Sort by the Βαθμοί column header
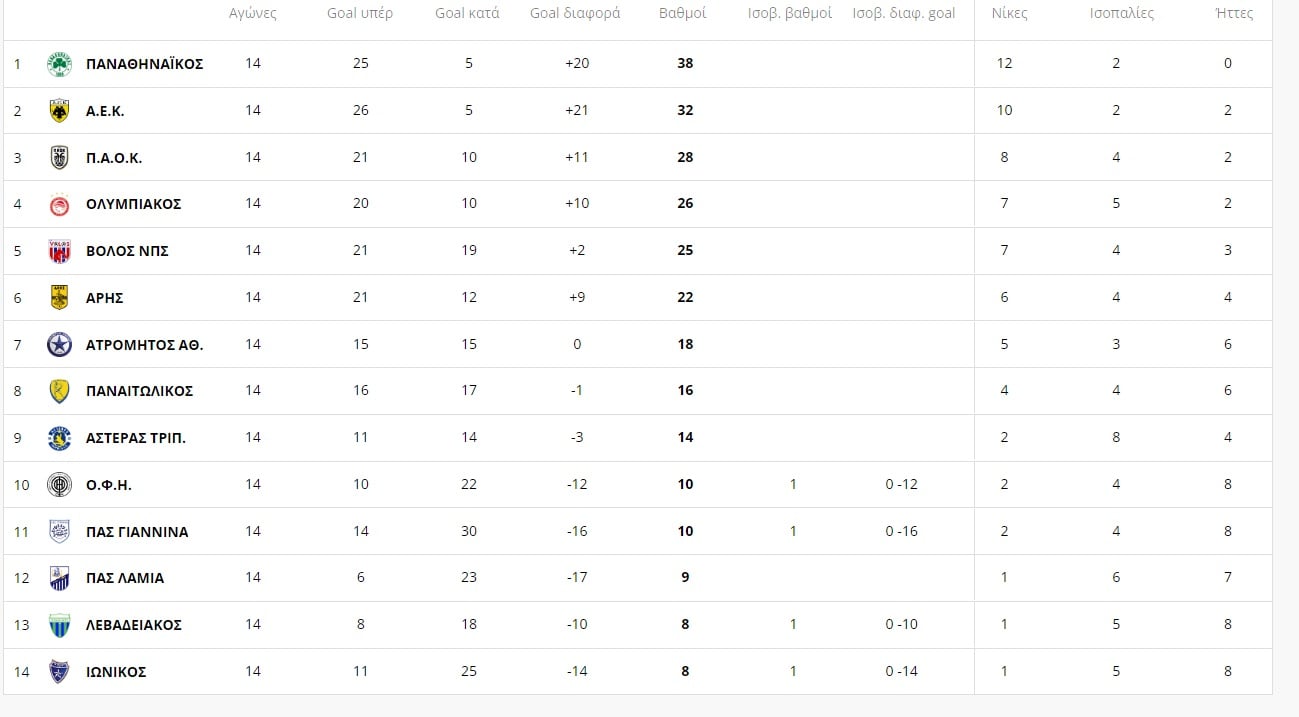 tap(683, 14)
